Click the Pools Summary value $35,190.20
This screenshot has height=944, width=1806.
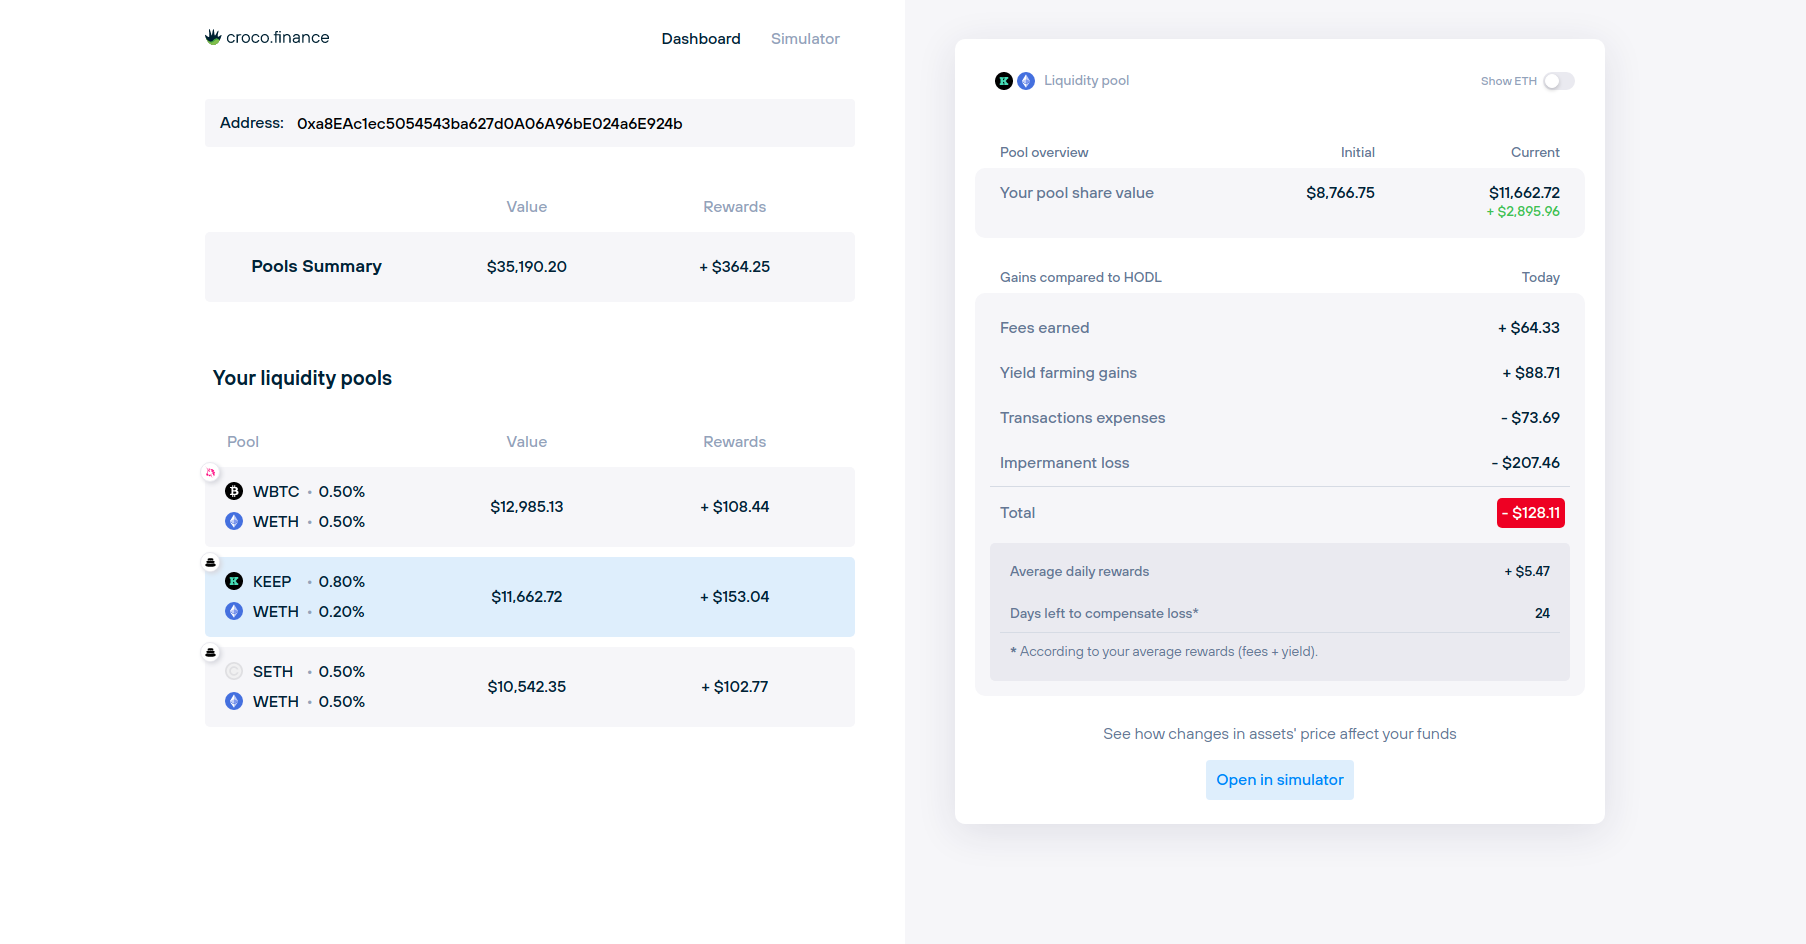pyautogui.click(x=527, y=267)
